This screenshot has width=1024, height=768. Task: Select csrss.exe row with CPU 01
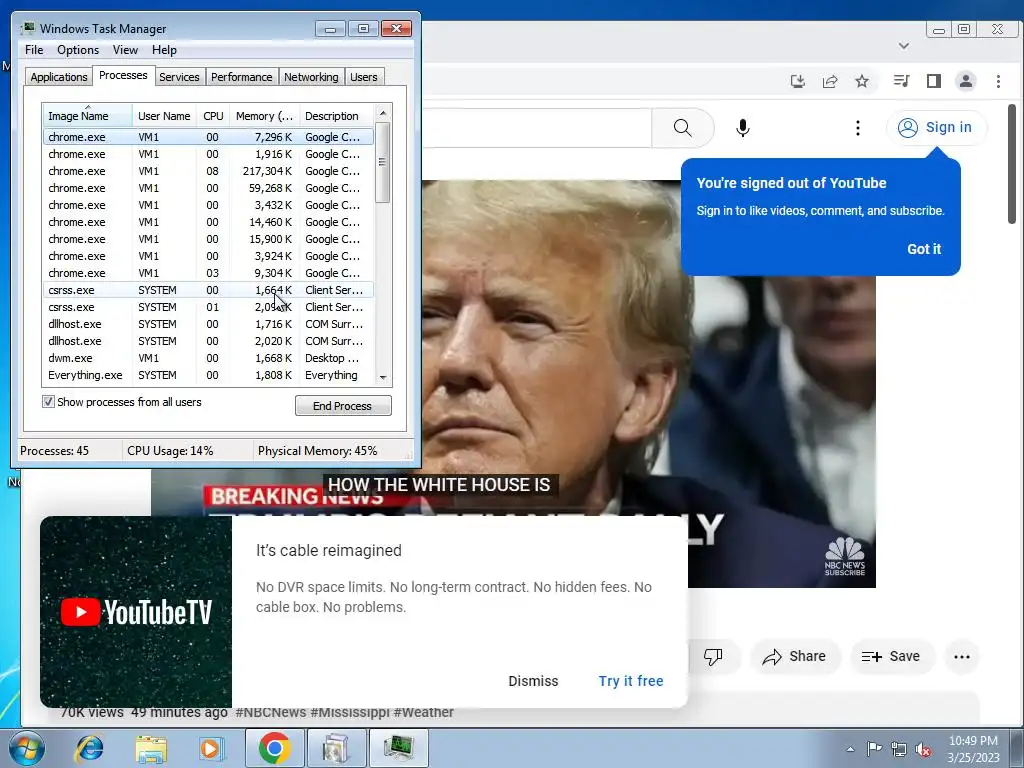(x=208, y=307)
